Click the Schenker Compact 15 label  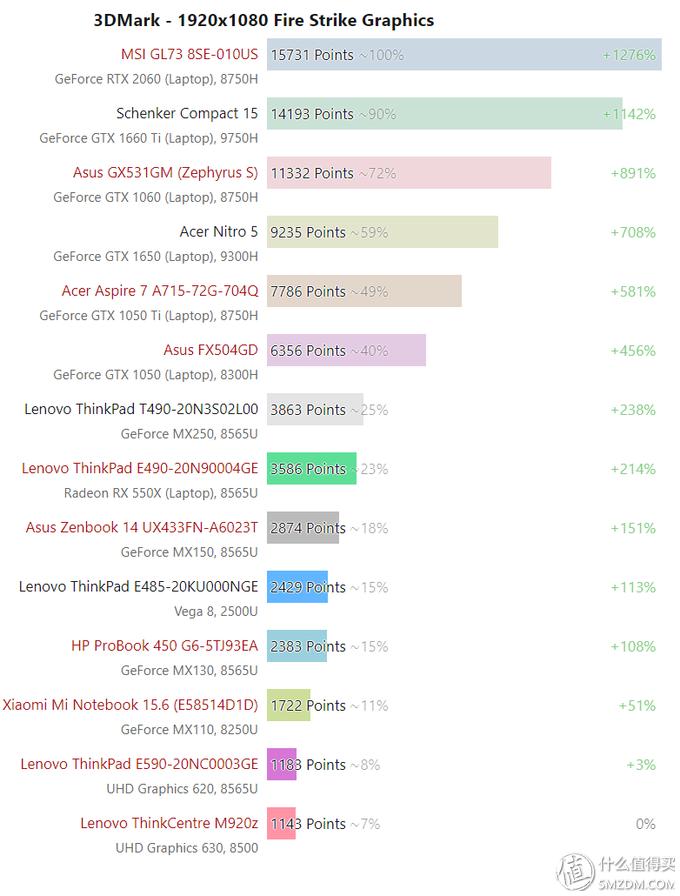[186, 113]
